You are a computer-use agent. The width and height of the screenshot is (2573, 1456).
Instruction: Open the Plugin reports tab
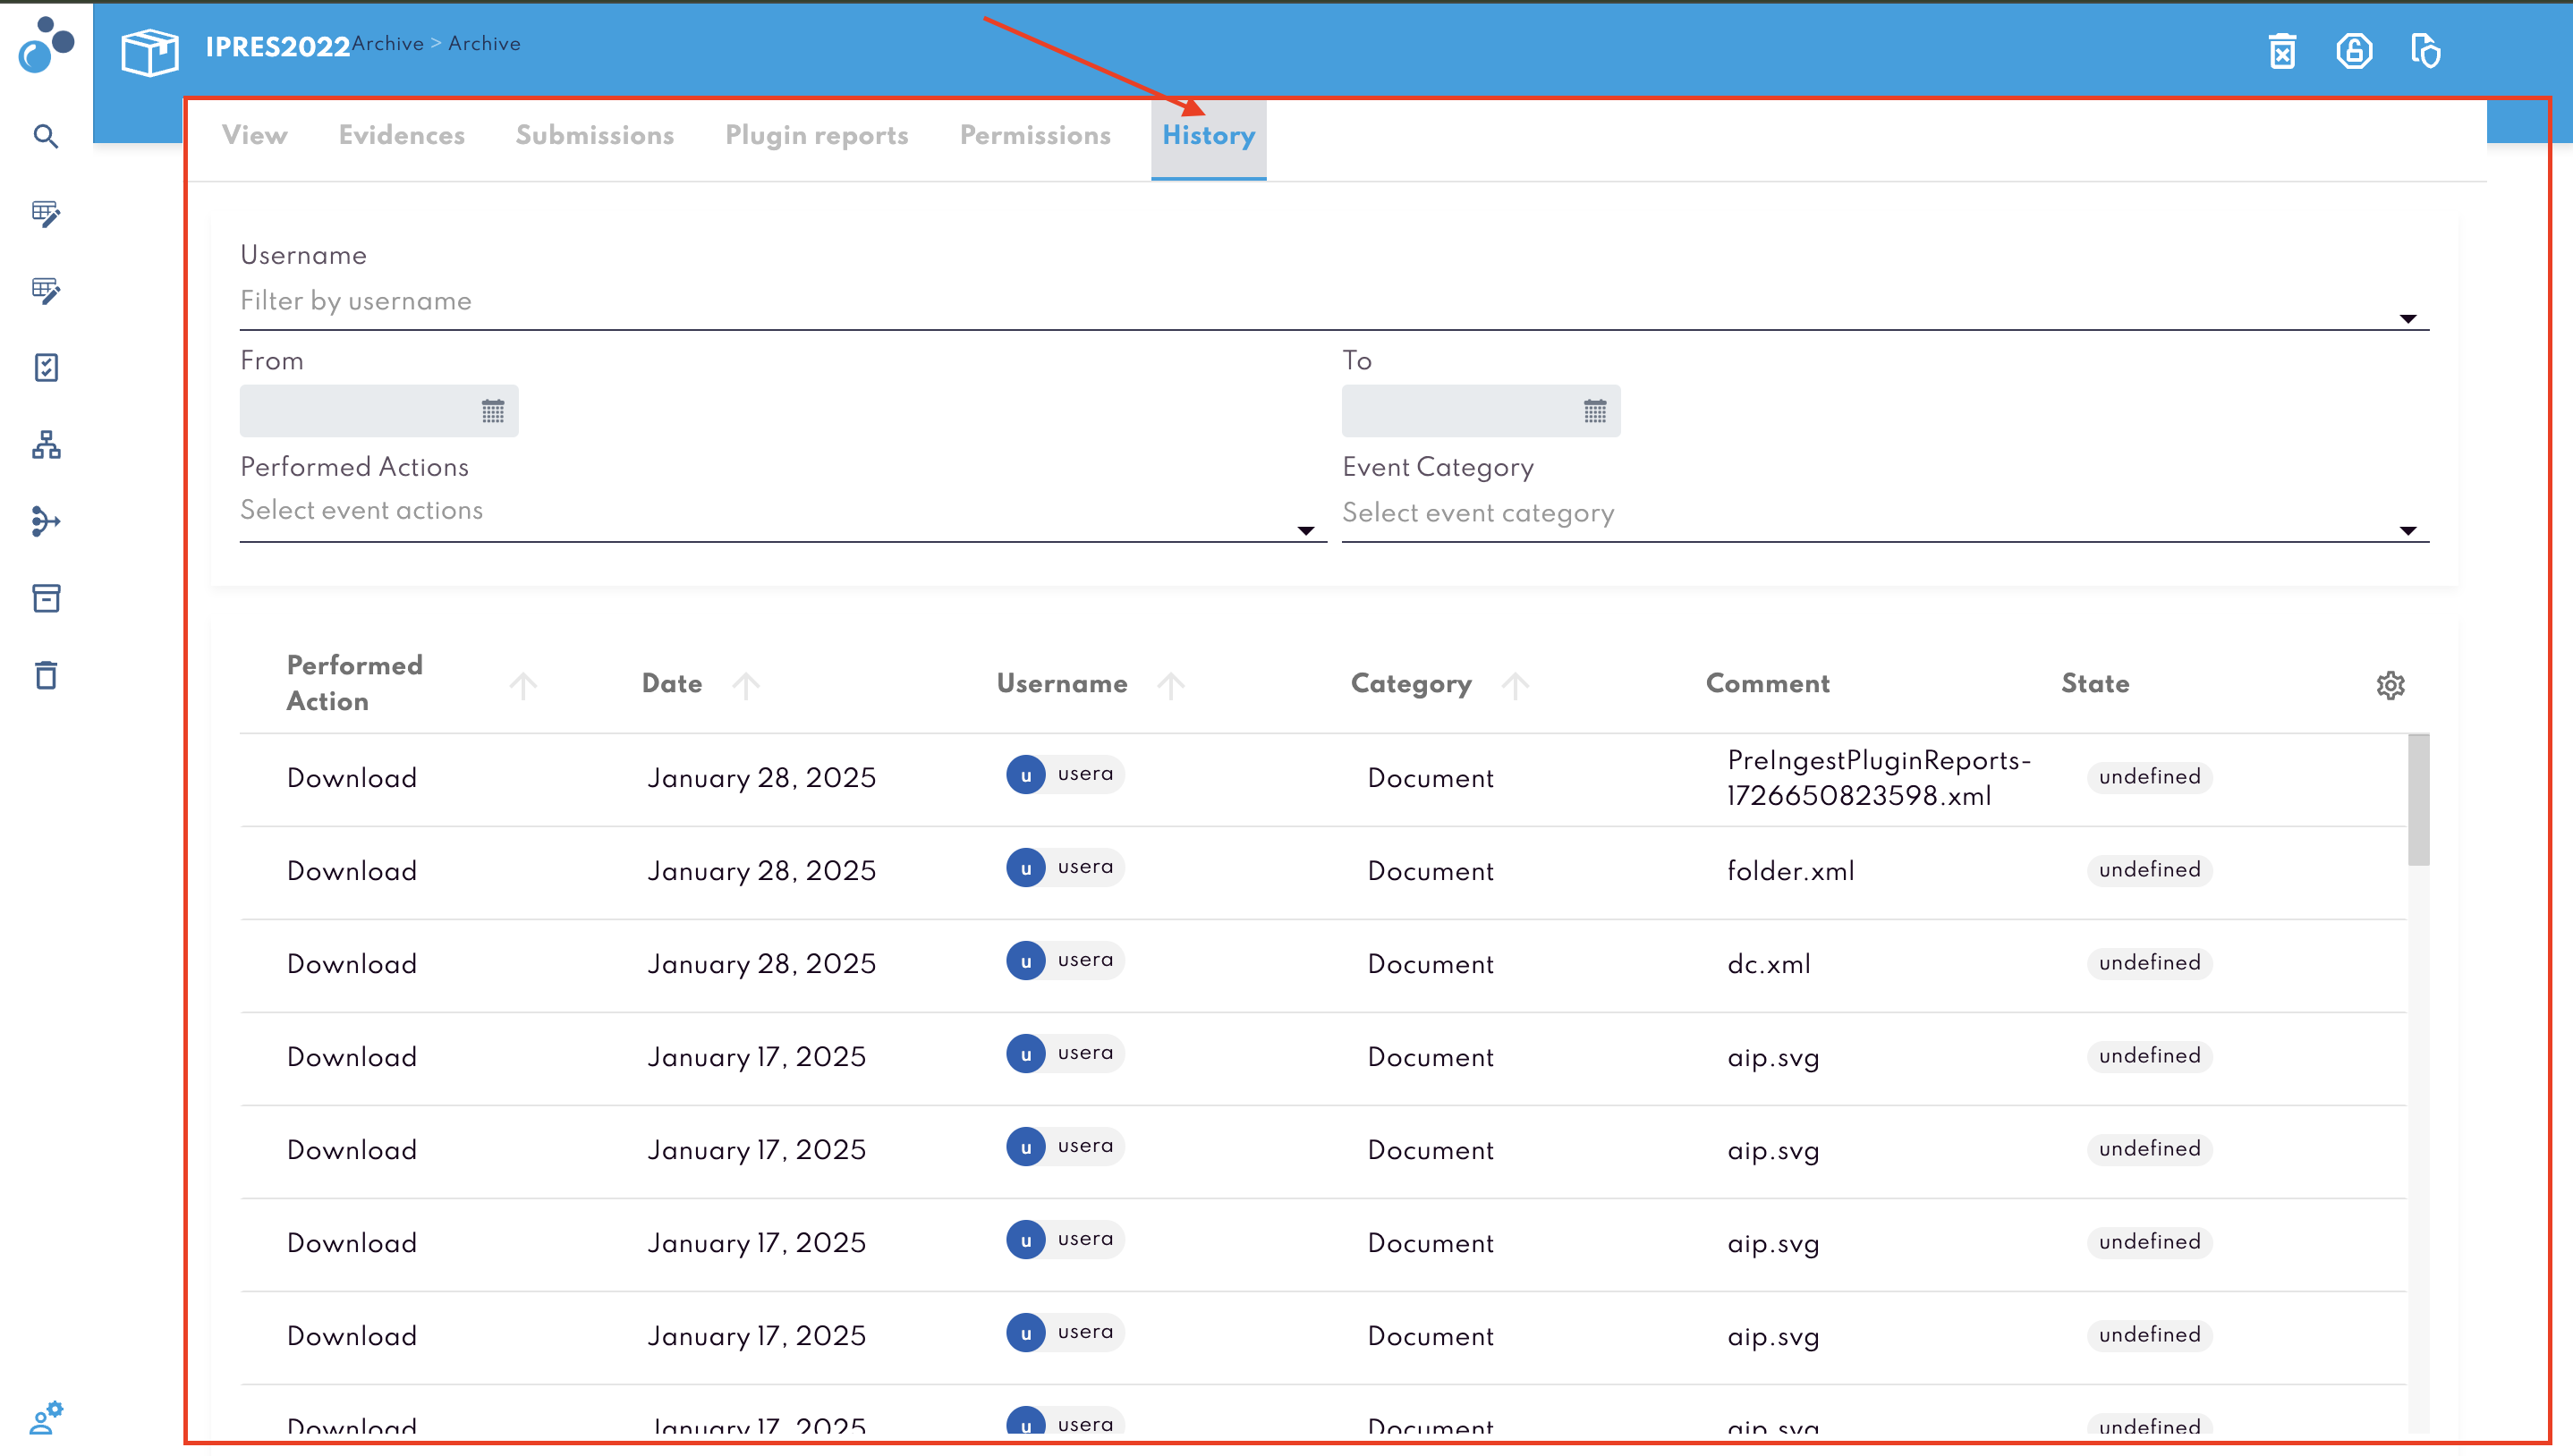click(x=817, y=136)
